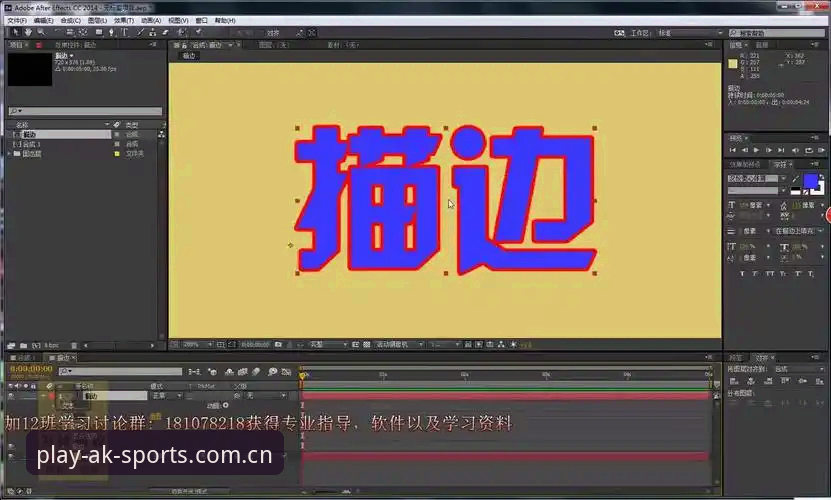Open 活动摄像机 view dropdown
The image size is (831, 500).
click(x=400, y=345)
